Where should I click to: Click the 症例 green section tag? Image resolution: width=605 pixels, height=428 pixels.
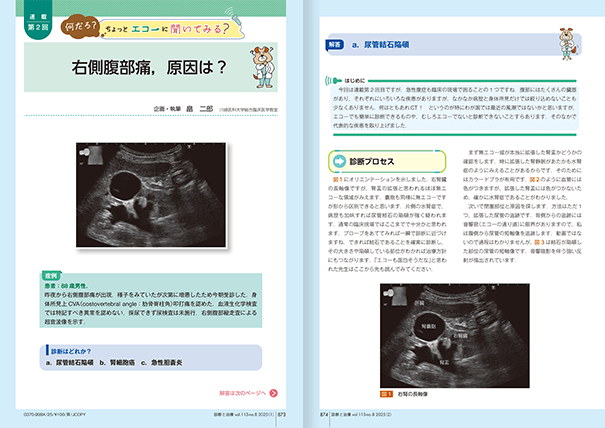click(50, 272)
